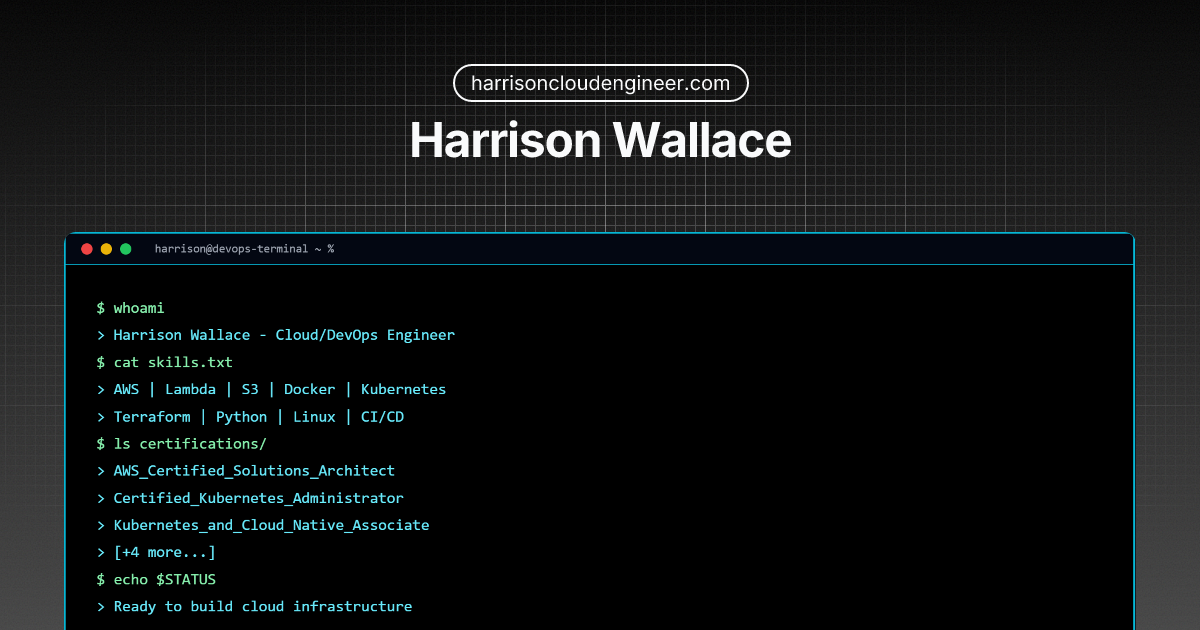Click the Harrison Wallace heading
The image size is (1200, 630).
tap(600, 141)
